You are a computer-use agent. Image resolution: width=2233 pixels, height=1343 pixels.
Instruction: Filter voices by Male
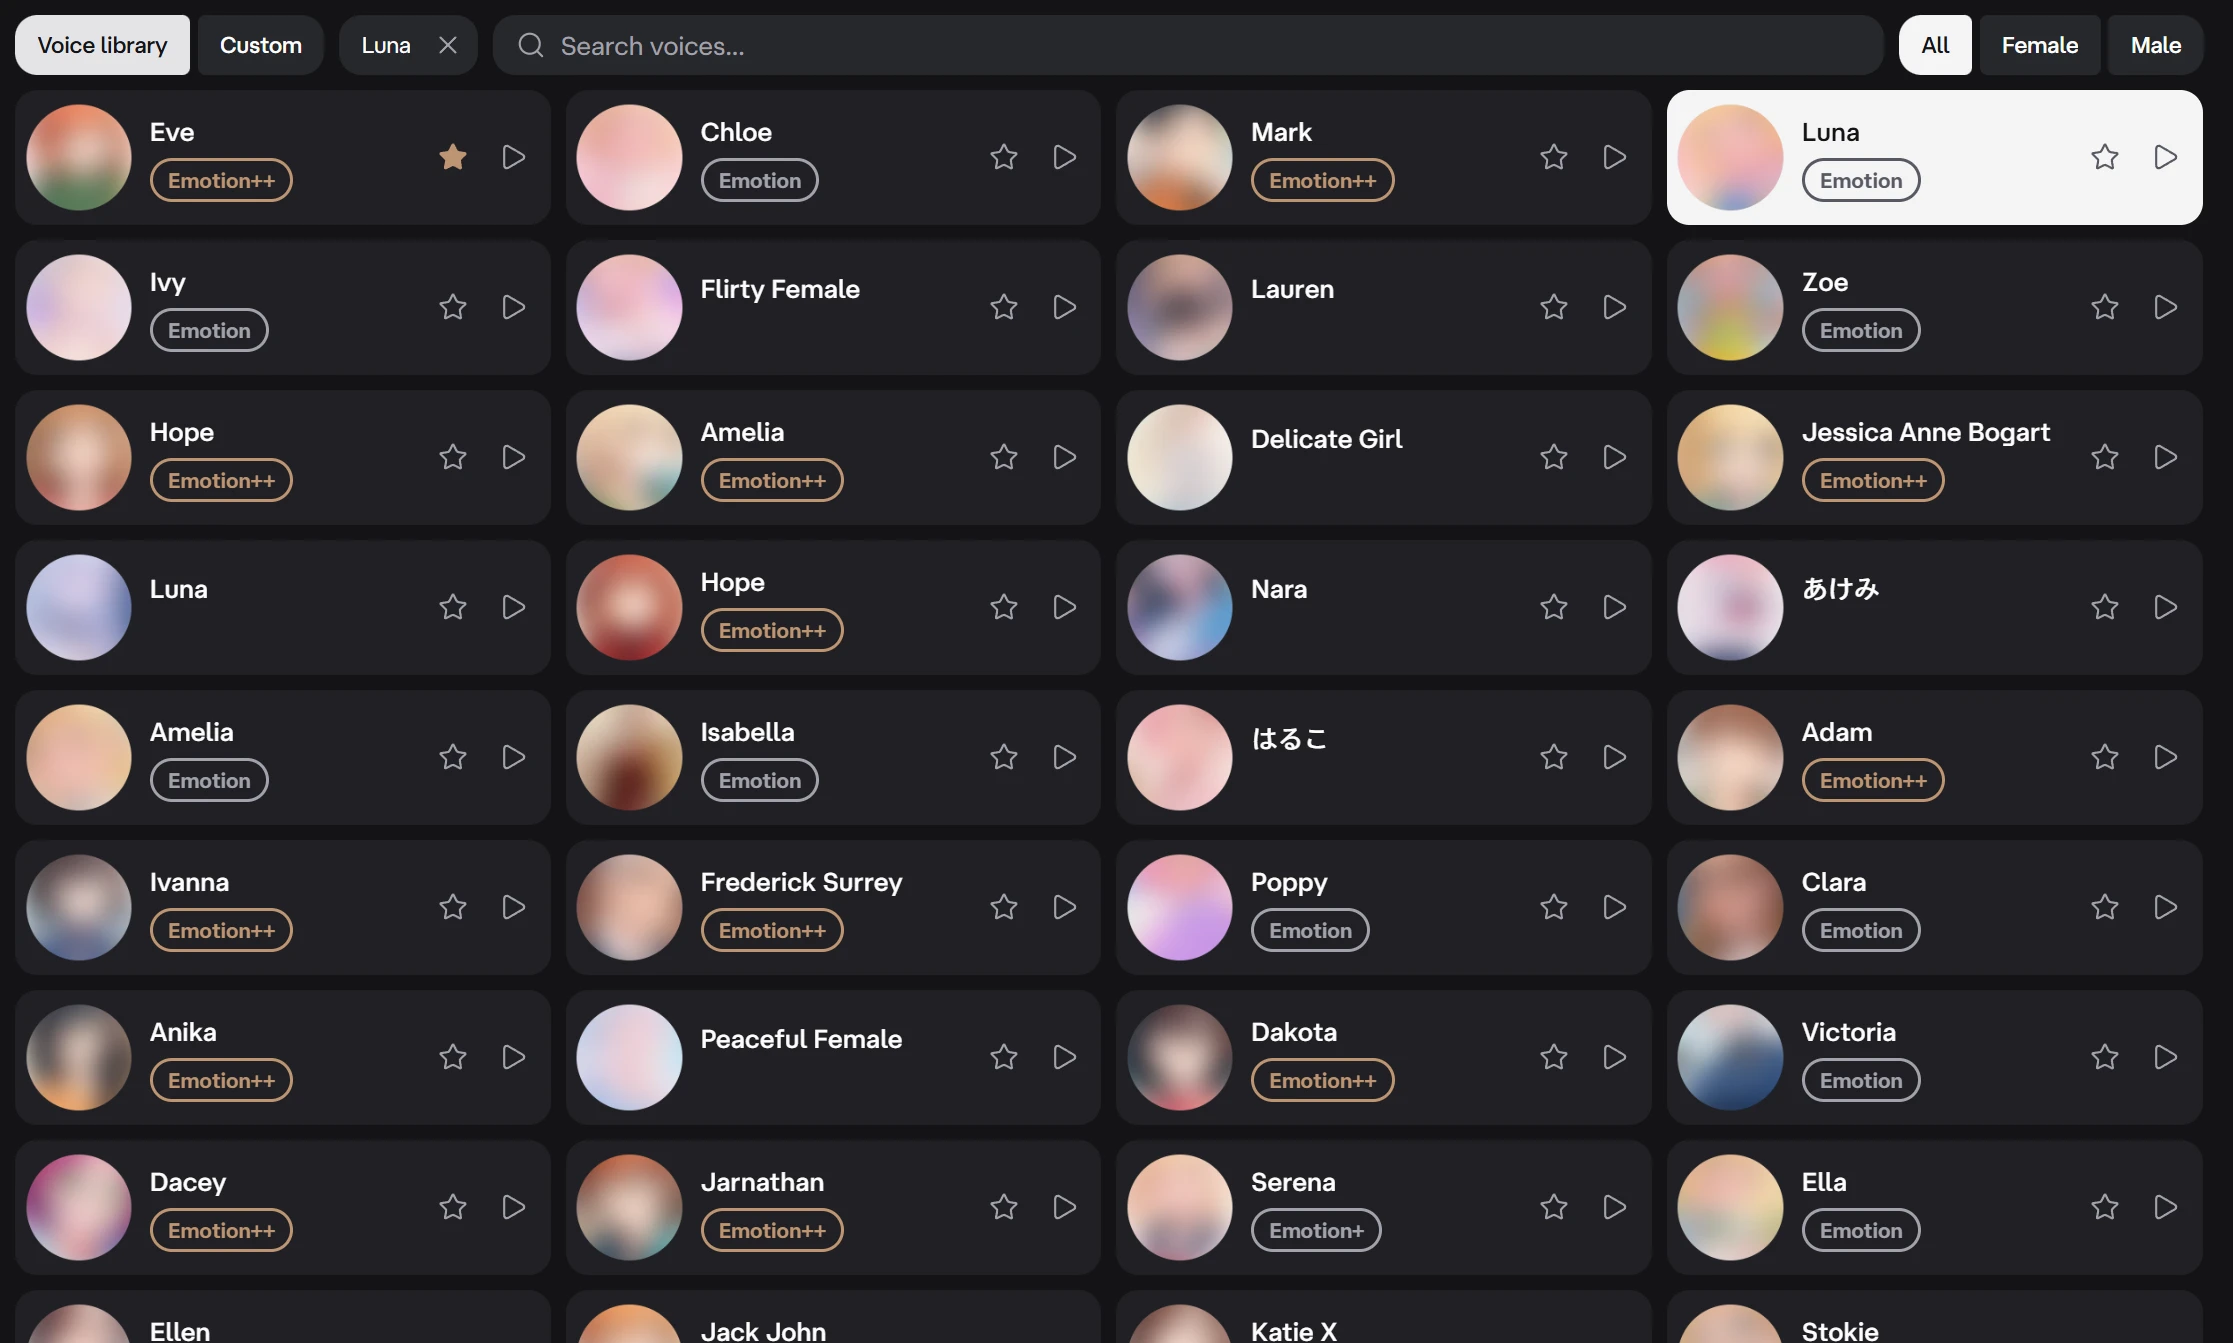pyautogui.click(x=2156, y=45)
